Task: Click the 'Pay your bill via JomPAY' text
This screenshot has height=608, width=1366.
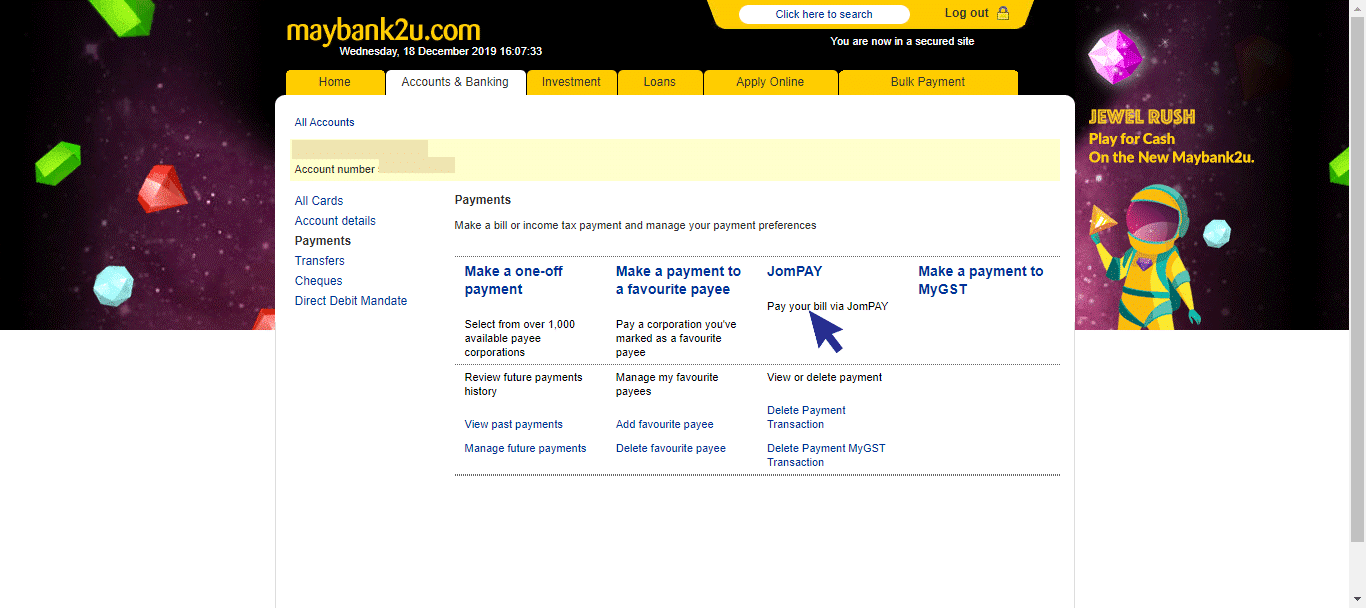Action: (827, 306)
